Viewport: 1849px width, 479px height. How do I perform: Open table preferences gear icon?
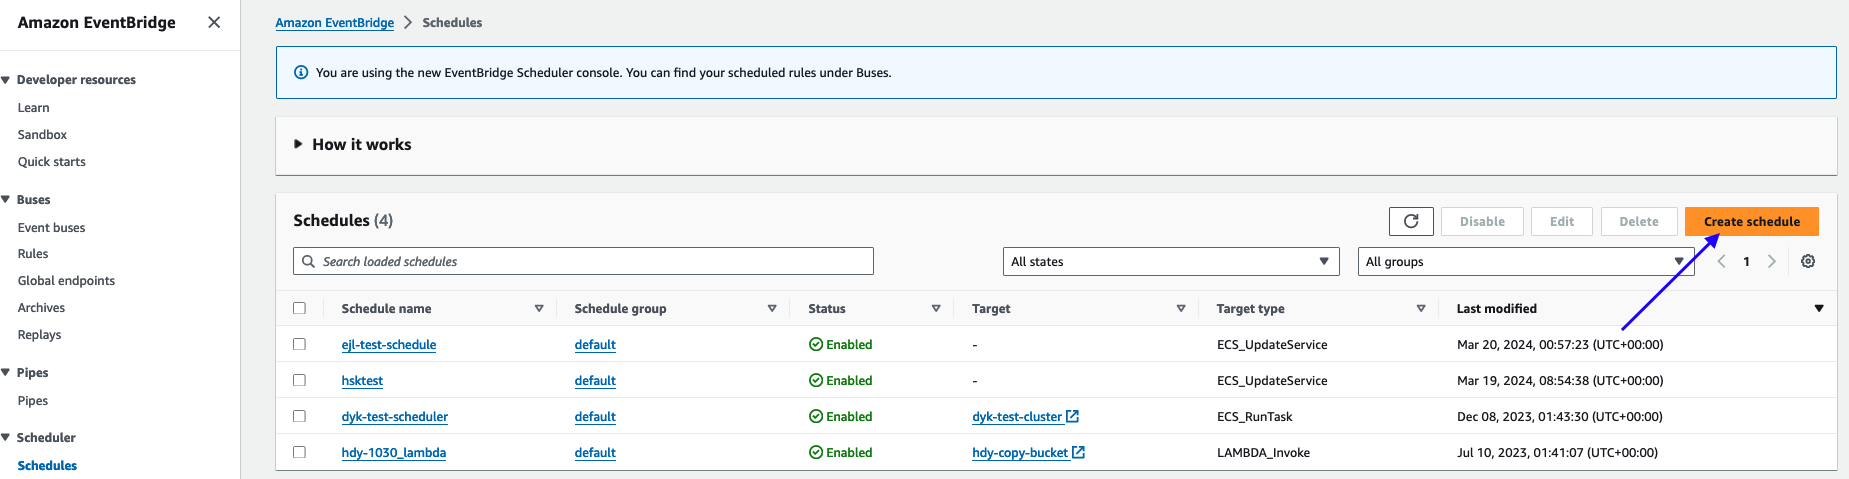pyautogui.click(x=1807, y=261)
